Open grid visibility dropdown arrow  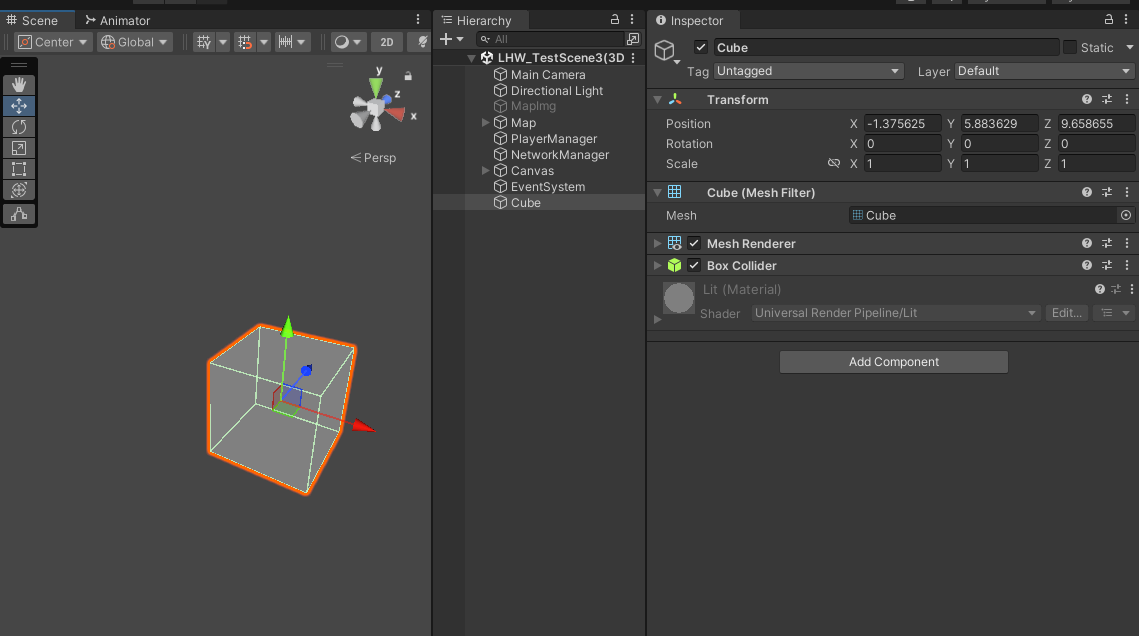[223, 42]
